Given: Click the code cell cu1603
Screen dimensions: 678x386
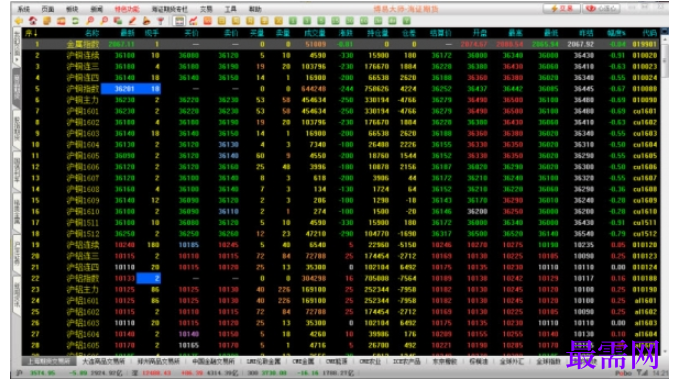Looking at the screenshot, I should 645,133.
